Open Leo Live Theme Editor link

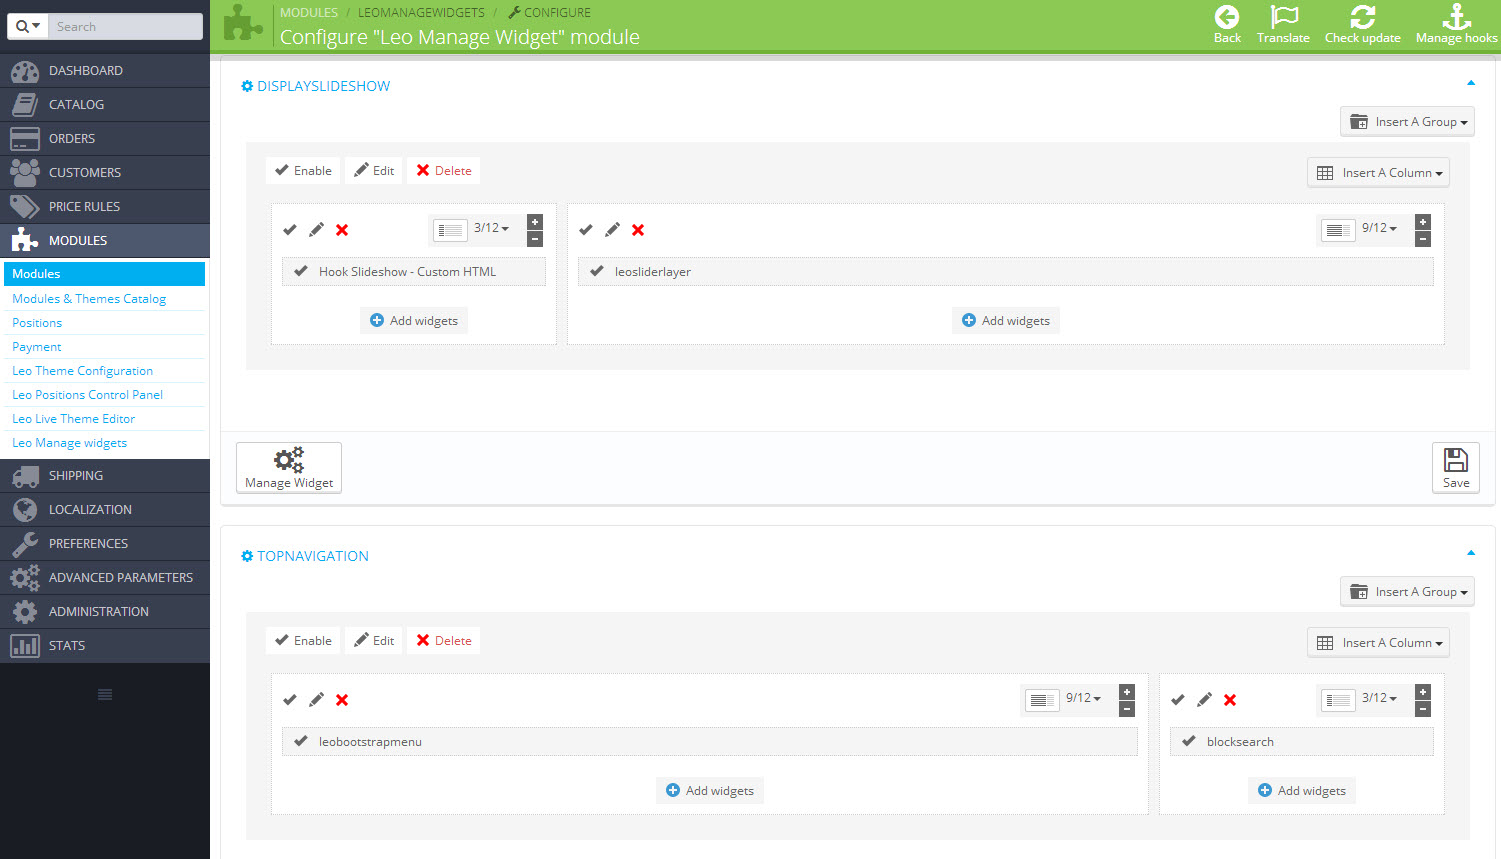73,419
